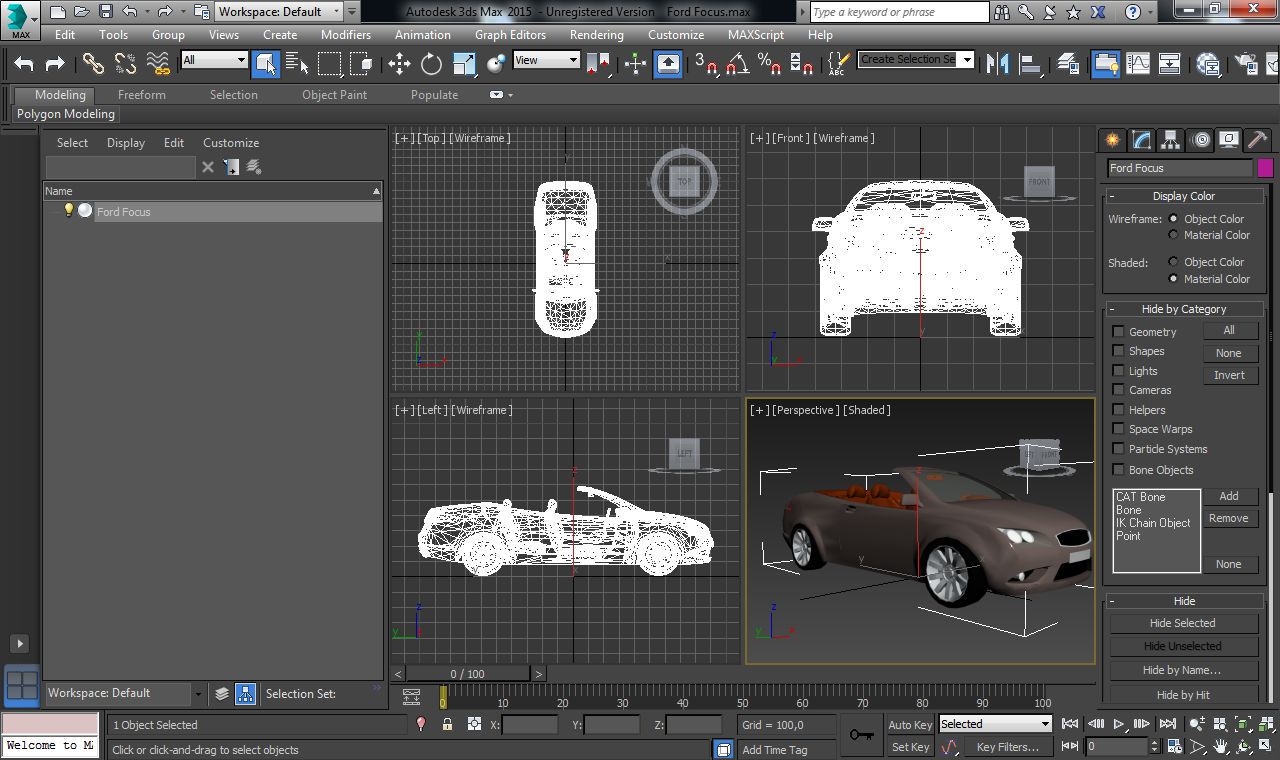The width and height of the screenshot is (1280, 760).
Task: Open the All selection filter dropdown
Action: [213, 60]
